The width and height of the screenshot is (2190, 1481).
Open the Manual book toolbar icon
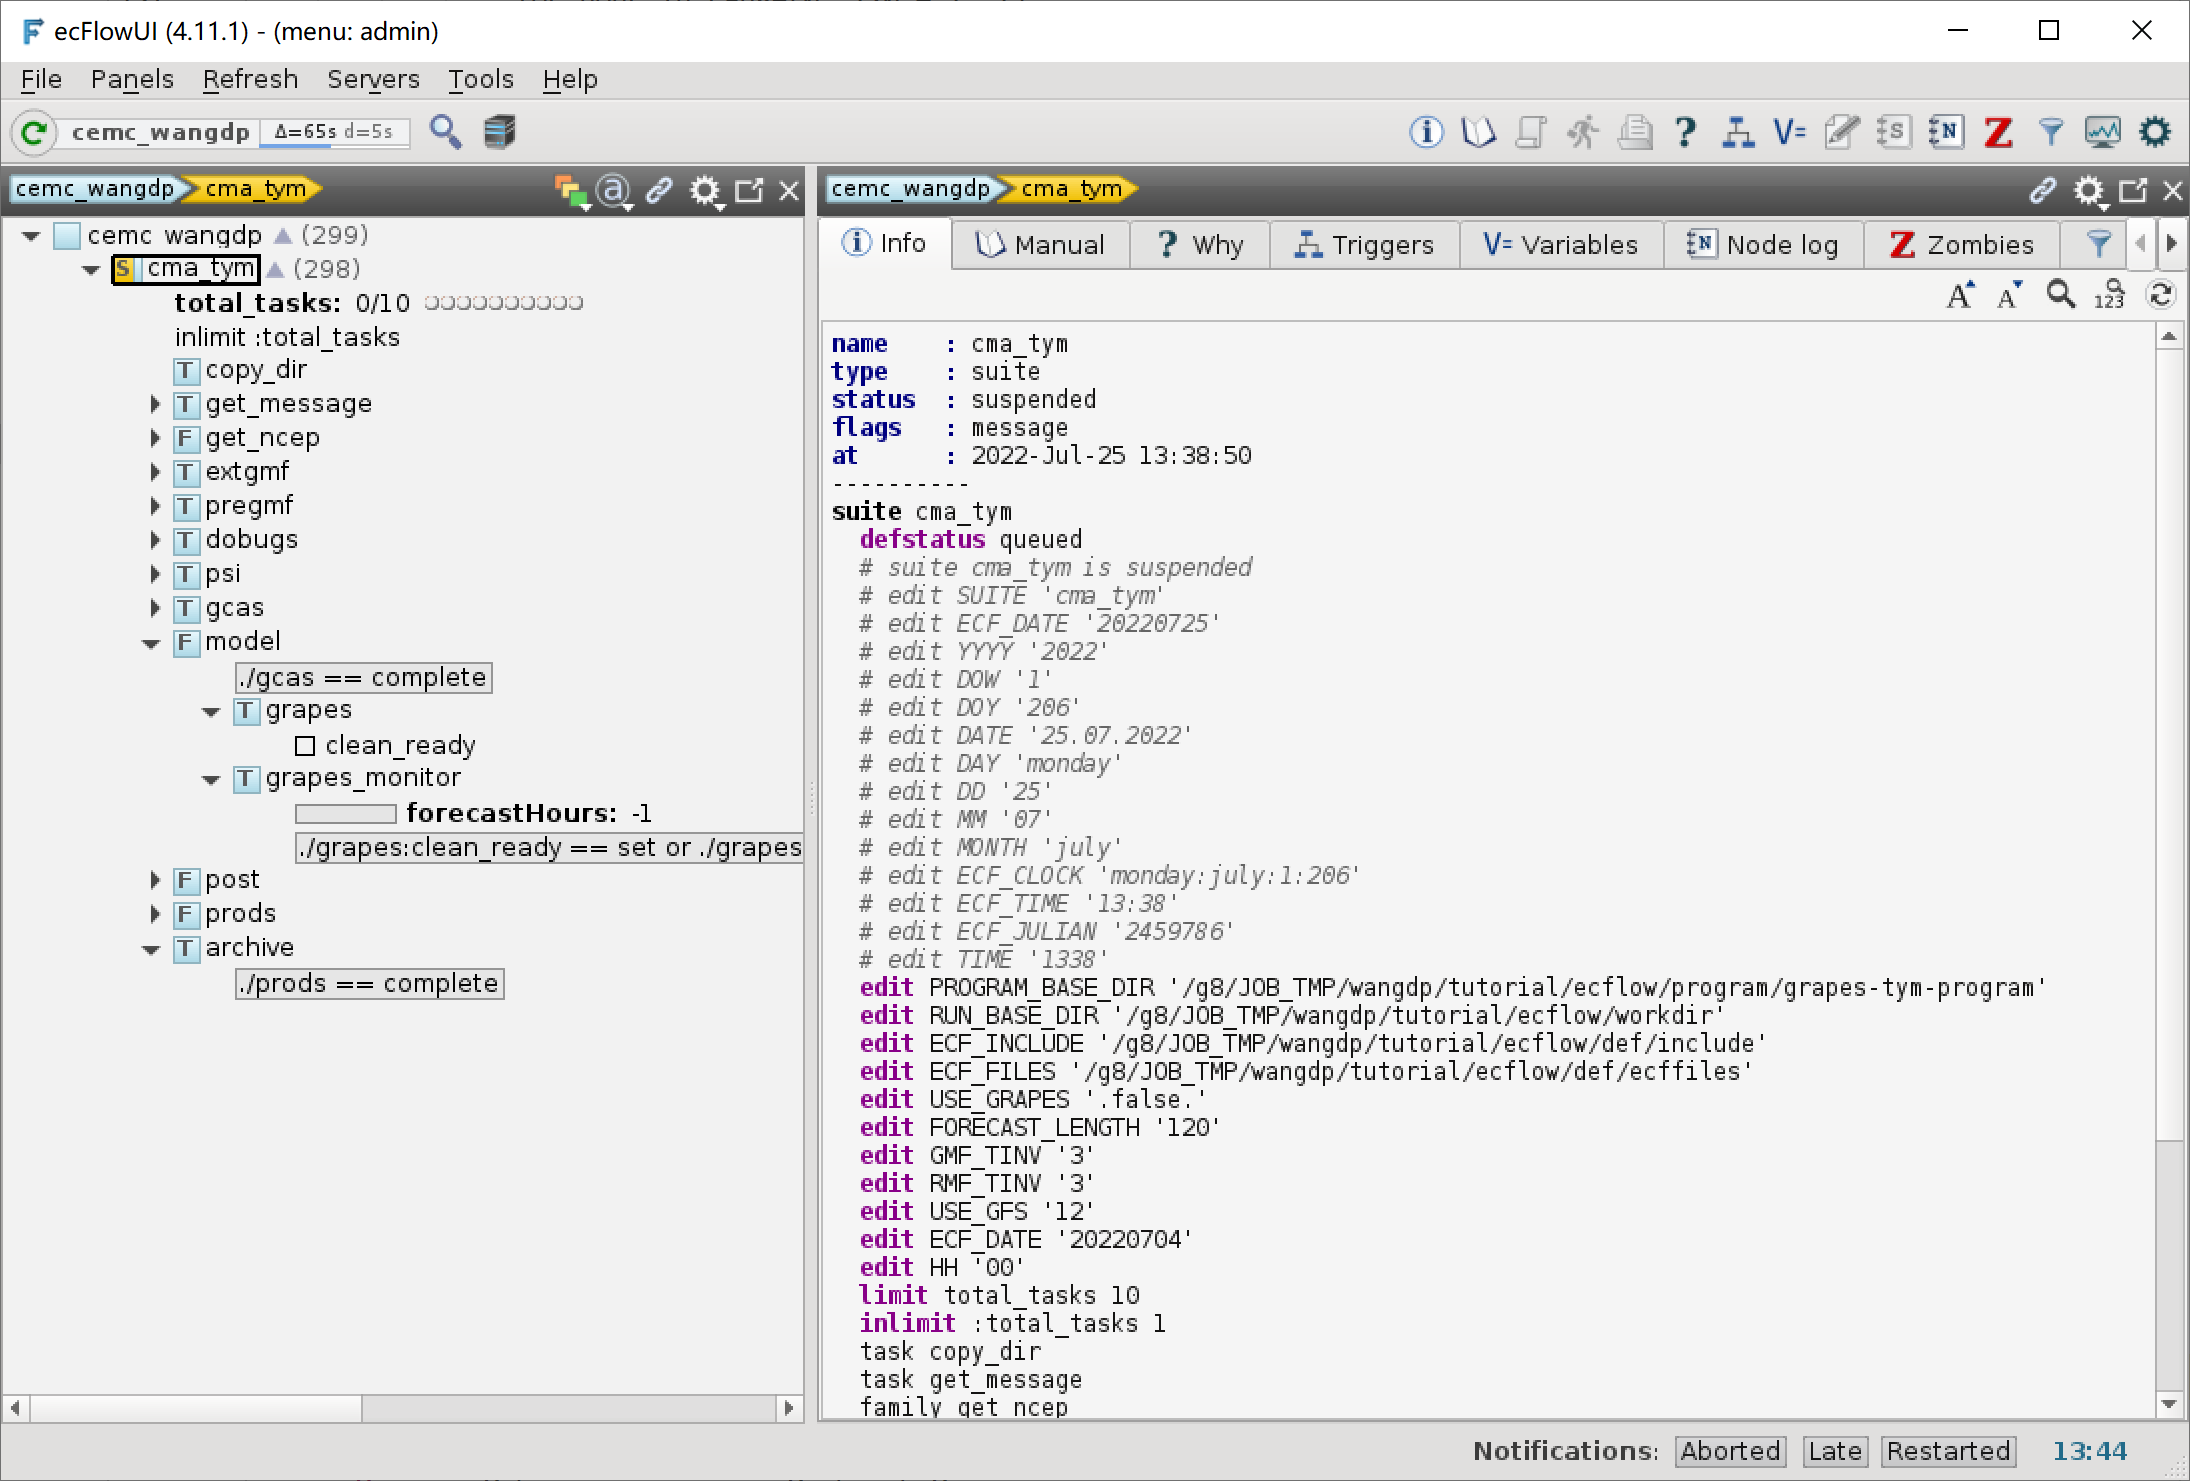[x=1478, y=131]
